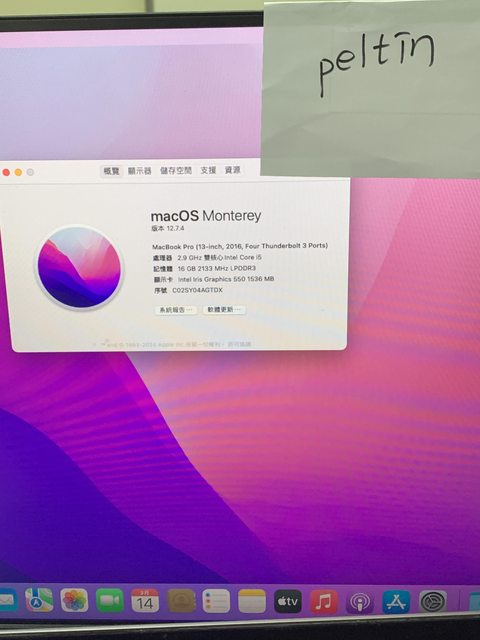The height and width of the screenshot is (640, 480).
Task: Open System Preferences from the dock
Action: pos(433,601)
